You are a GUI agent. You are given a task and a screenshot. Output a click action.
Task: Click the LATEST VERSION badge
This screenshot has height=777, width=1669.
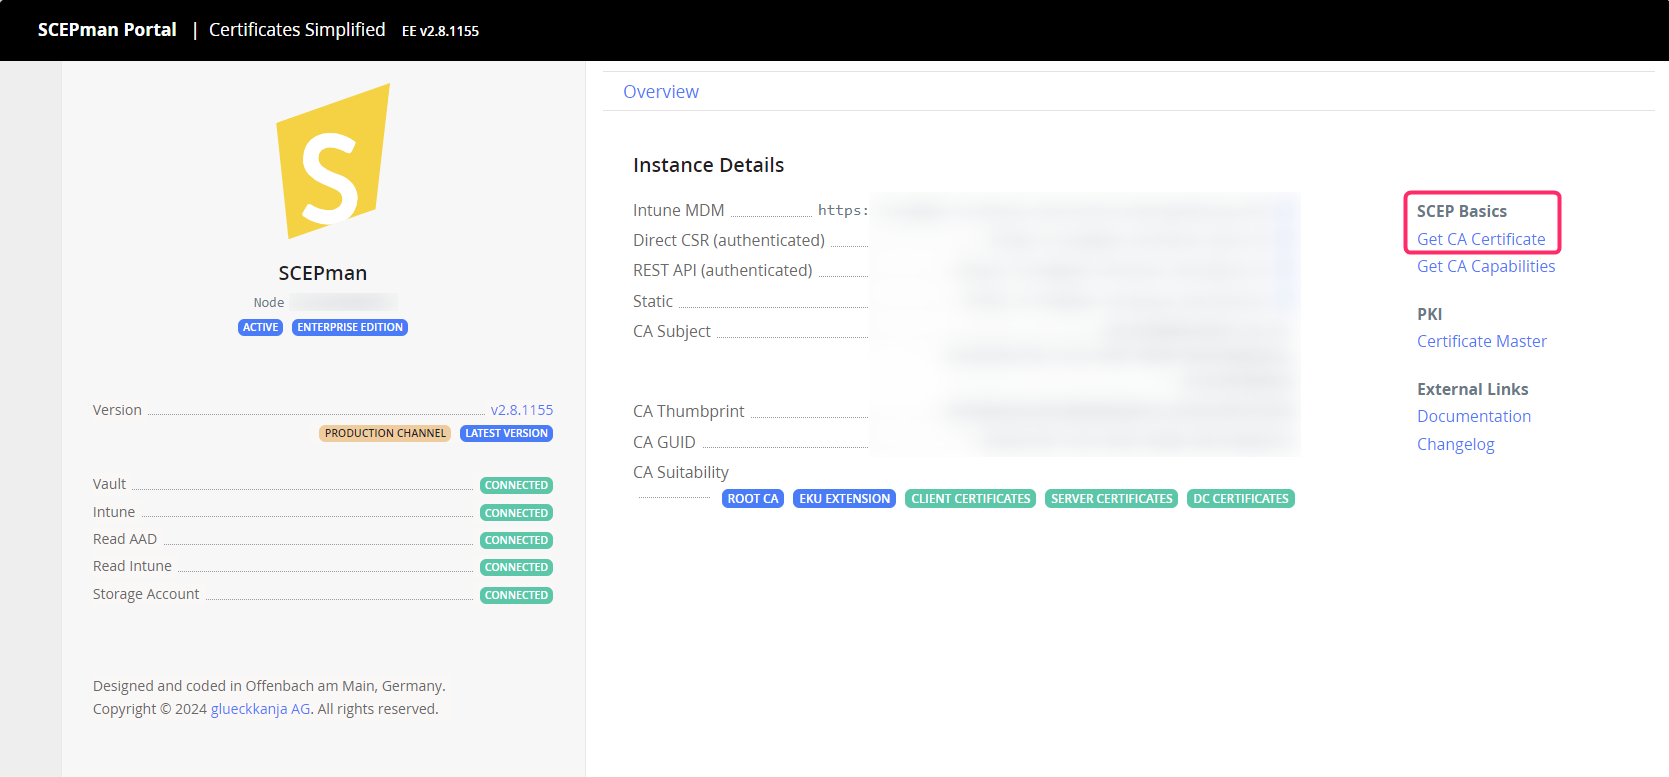coord(506,434)
